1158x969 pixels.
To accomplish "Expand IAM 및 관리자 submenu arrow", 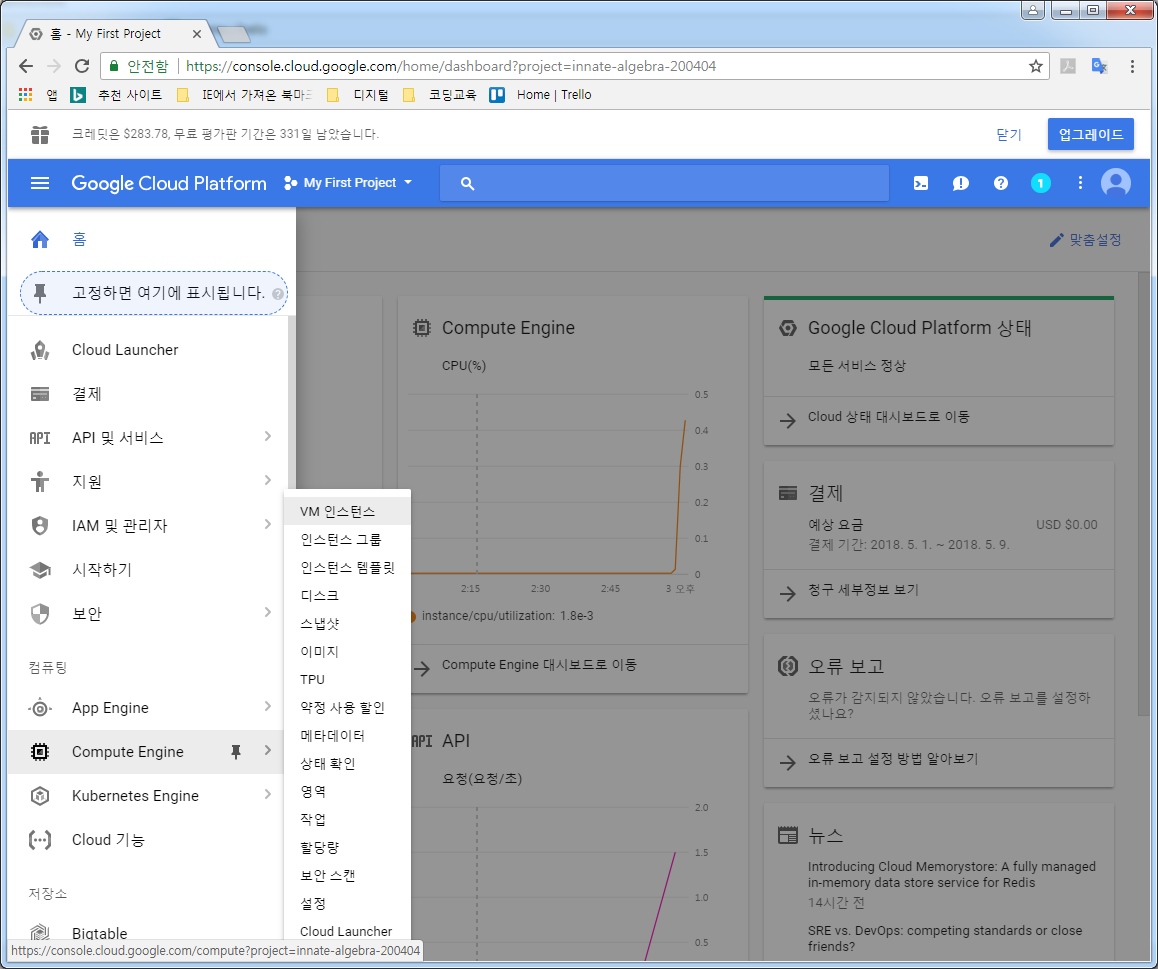I will [267, 524].
